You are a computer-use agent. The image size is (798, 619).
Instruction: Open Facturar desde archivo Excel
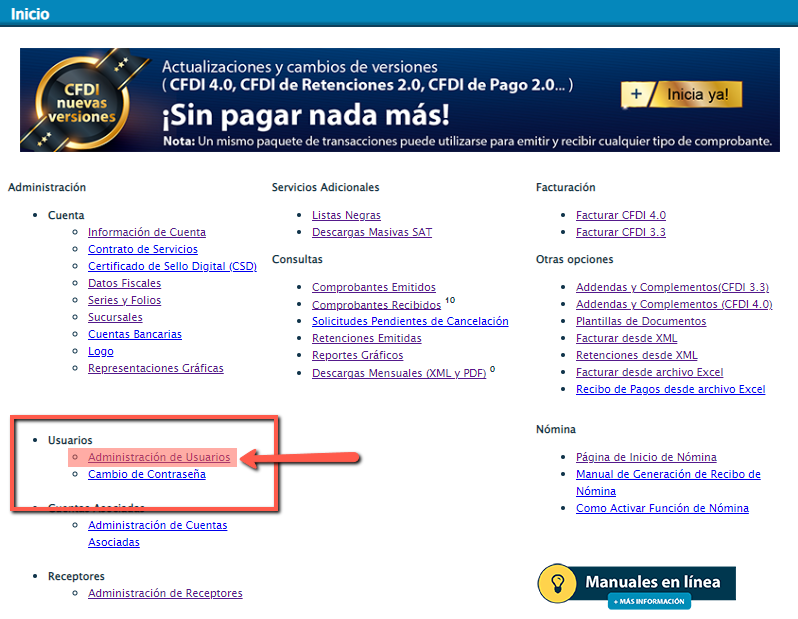pyautogui.click(x=649, y=372)
